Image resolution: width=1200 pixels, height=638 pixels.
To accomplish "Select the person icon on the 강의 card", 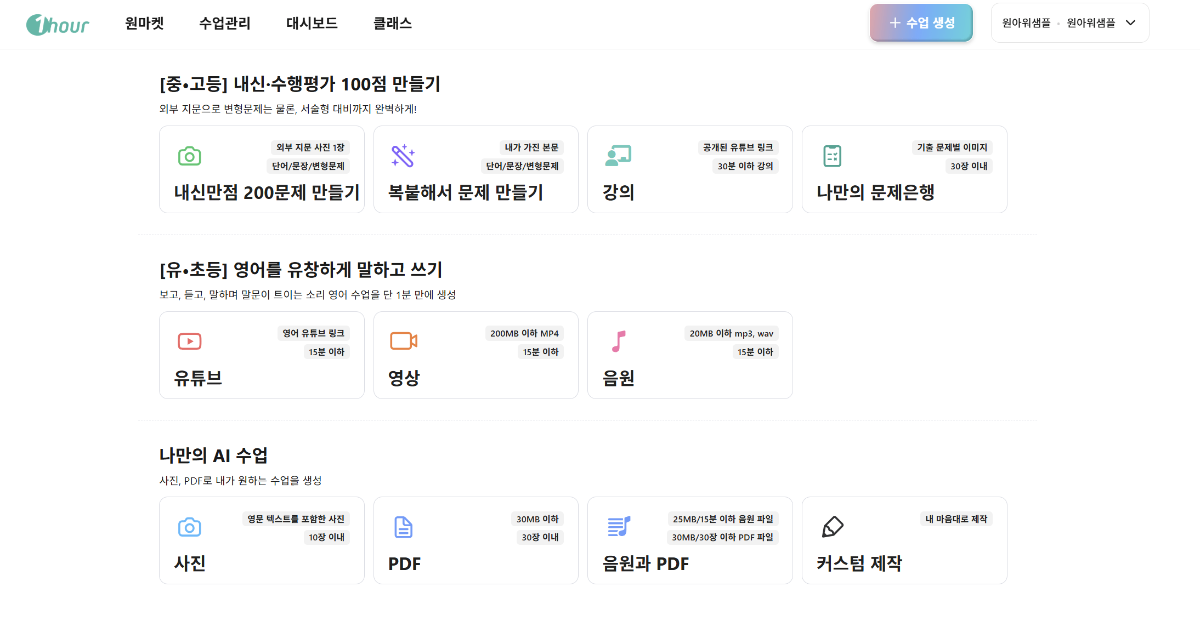I will tap(617, 156).
